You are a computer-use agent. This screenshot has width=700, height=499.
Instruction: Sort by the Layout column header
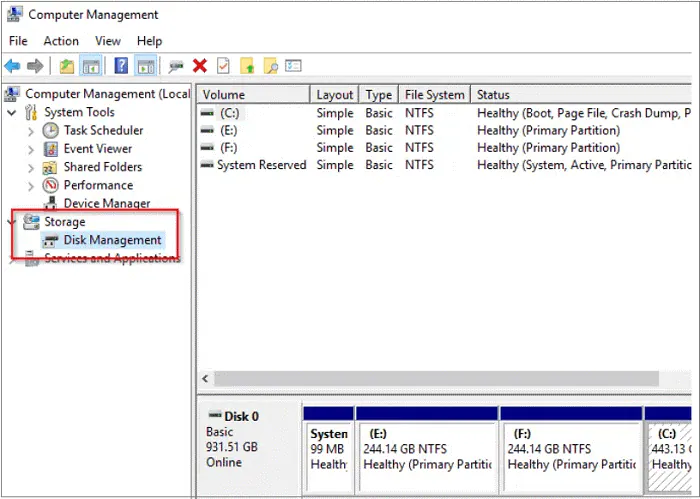click(x=334, y=95)
